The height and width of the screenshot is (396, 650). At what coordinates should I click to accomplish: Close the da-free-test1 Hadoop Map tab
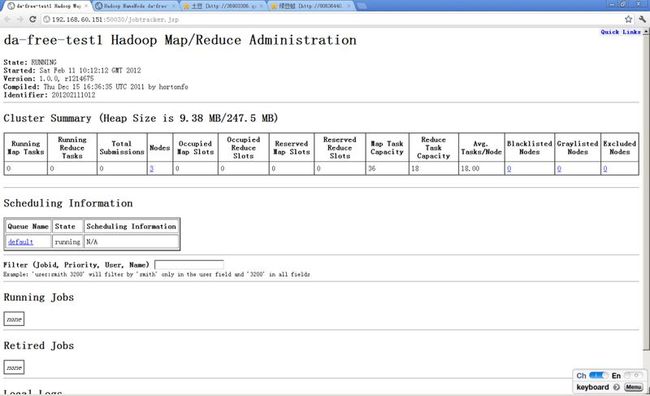pos(86,6)
